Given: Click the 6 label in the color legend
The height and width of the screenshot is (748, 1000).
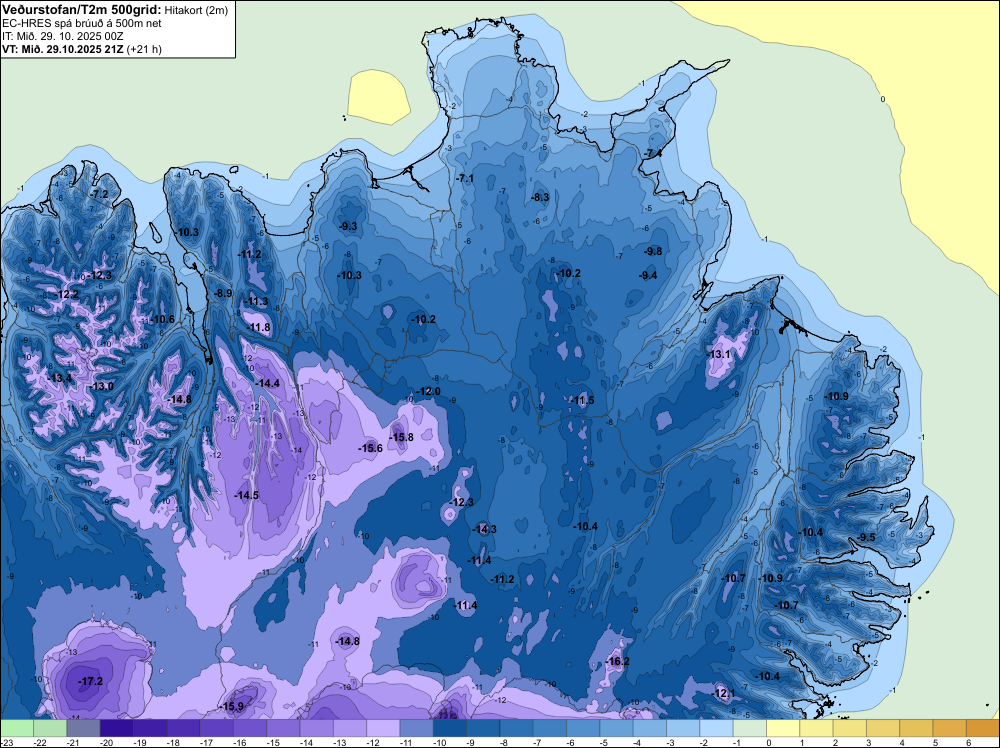Looking at the screenshot, I should click(969, 742).
